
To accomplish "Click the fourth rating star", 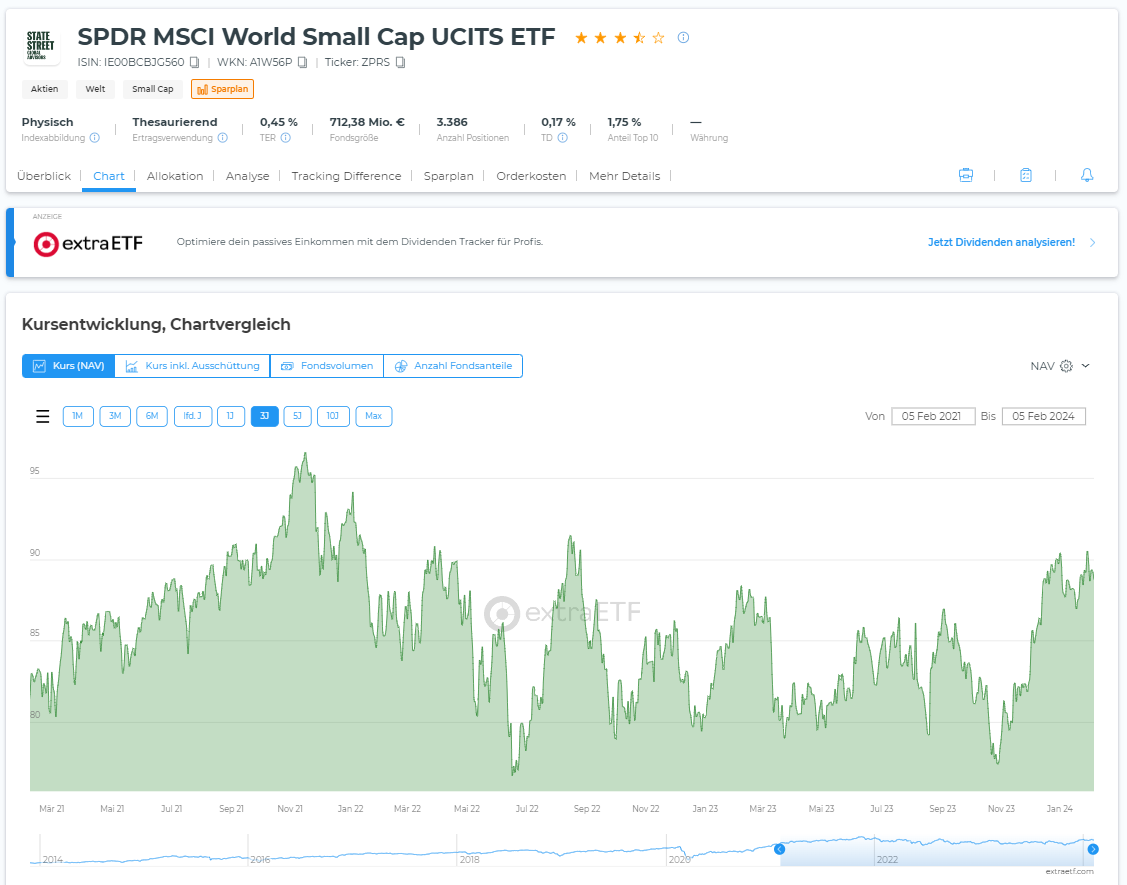I will (639, 37).
